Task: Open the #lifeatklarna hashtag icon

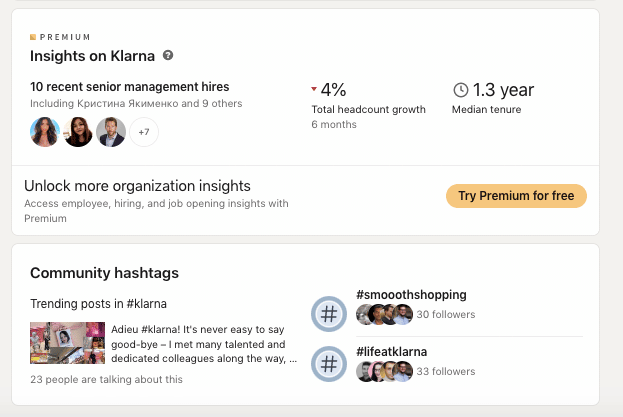Action: (x=329, y=364)
